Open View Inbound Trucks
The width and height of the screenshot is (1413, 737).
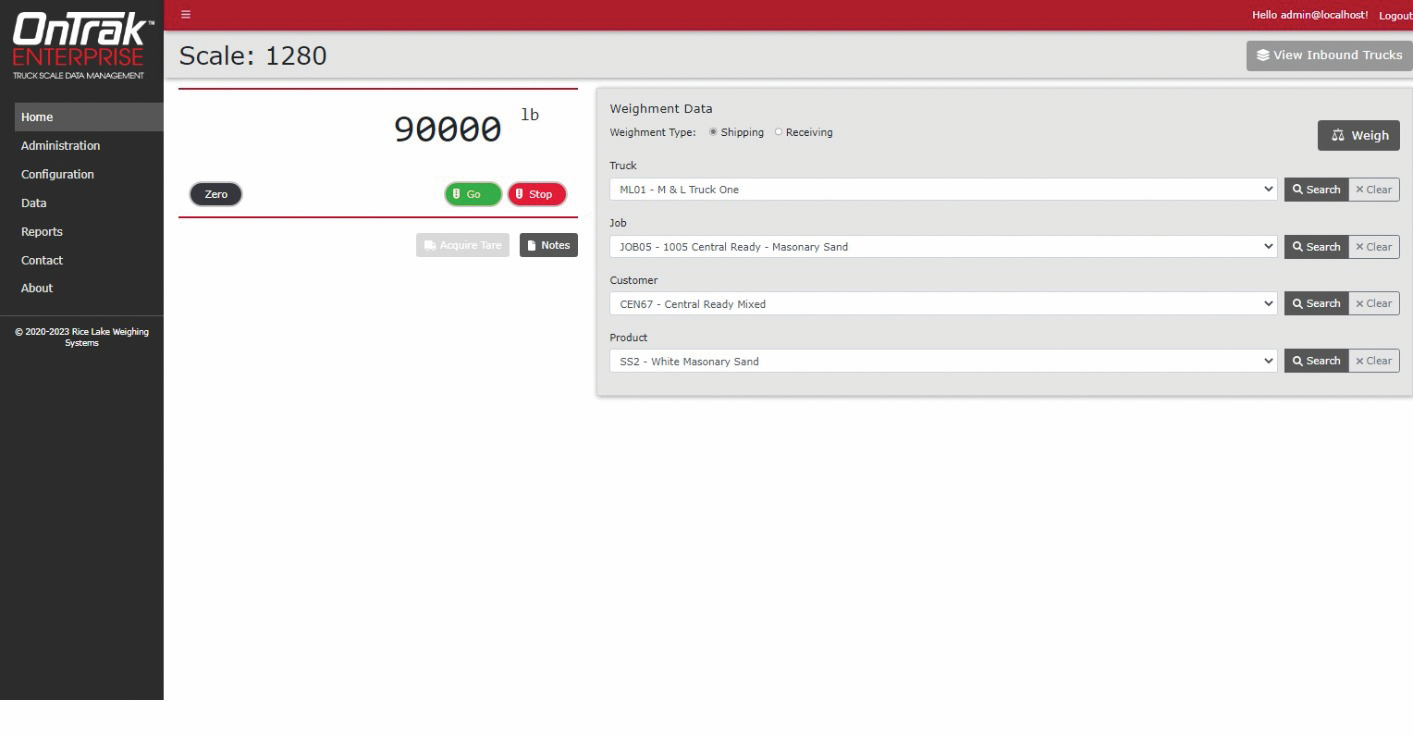coord(1328,56)
